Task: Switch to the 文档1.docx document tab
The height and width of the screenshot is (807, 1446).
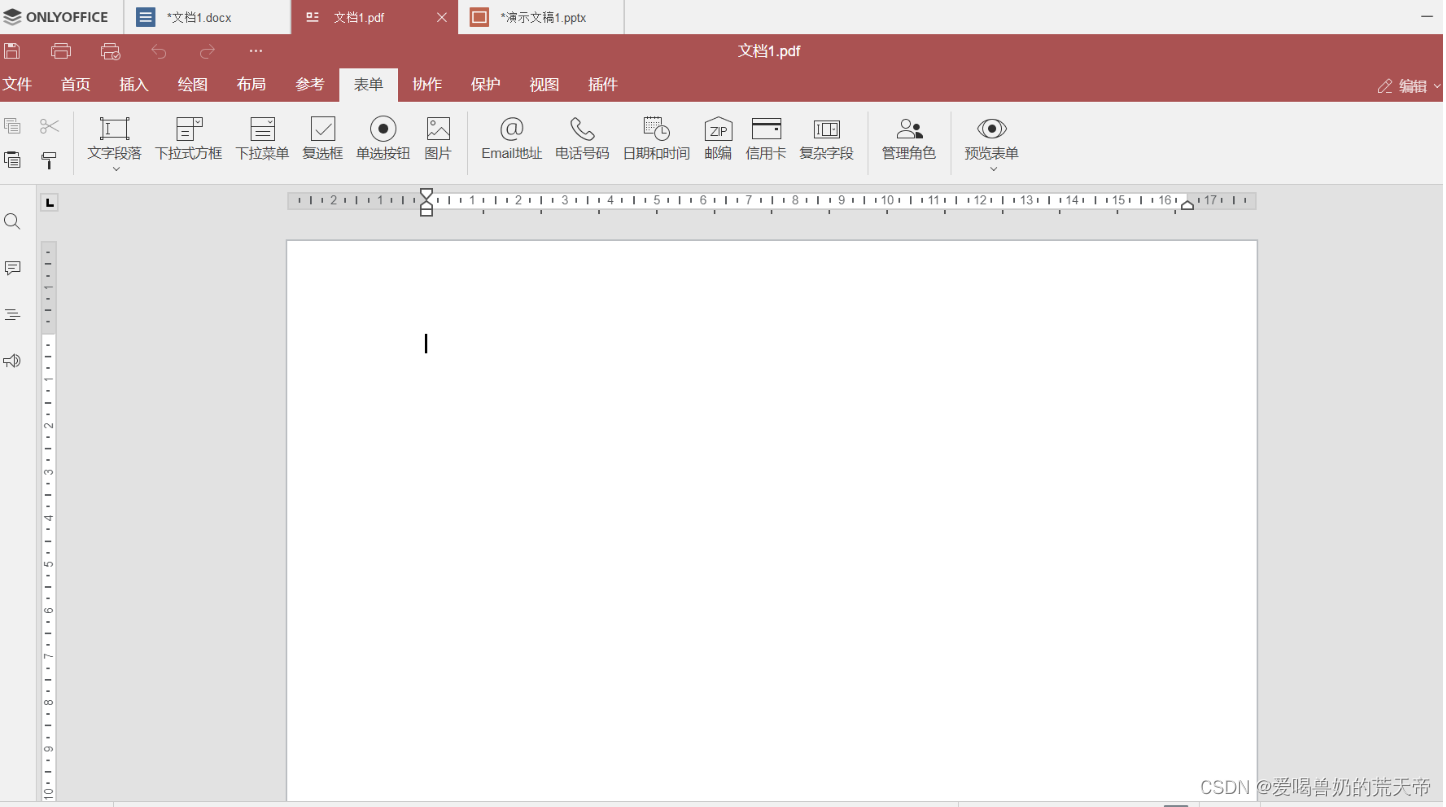Action: click(x=207, y=17)
